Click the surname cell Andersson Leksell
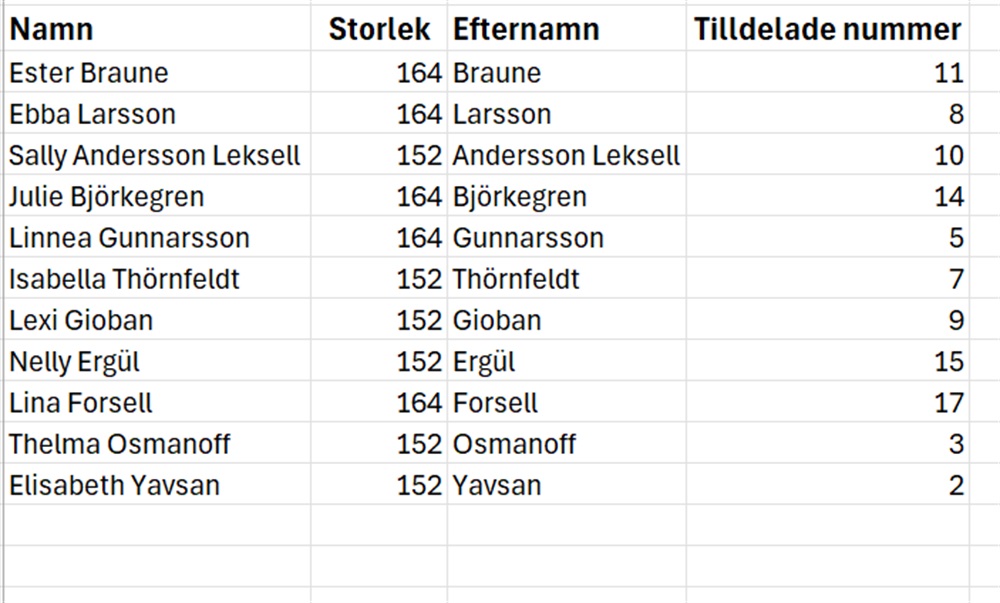The height and width of the screenshot is (603, 1000). tap(566, 156)
